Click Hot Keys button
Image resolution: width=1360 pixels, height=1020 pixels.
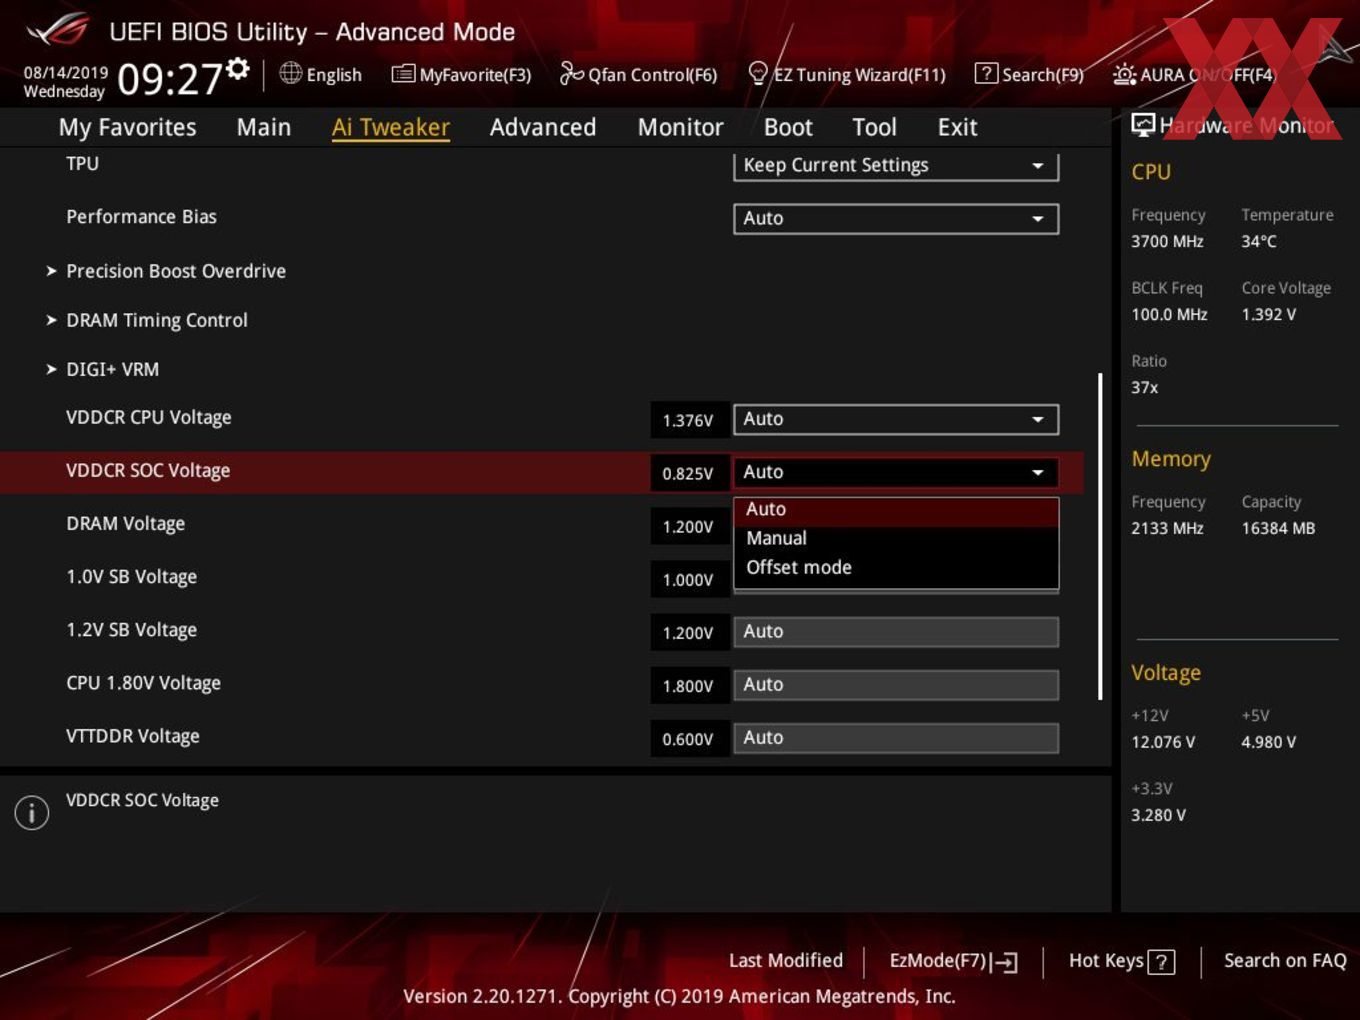[1122, 961]
